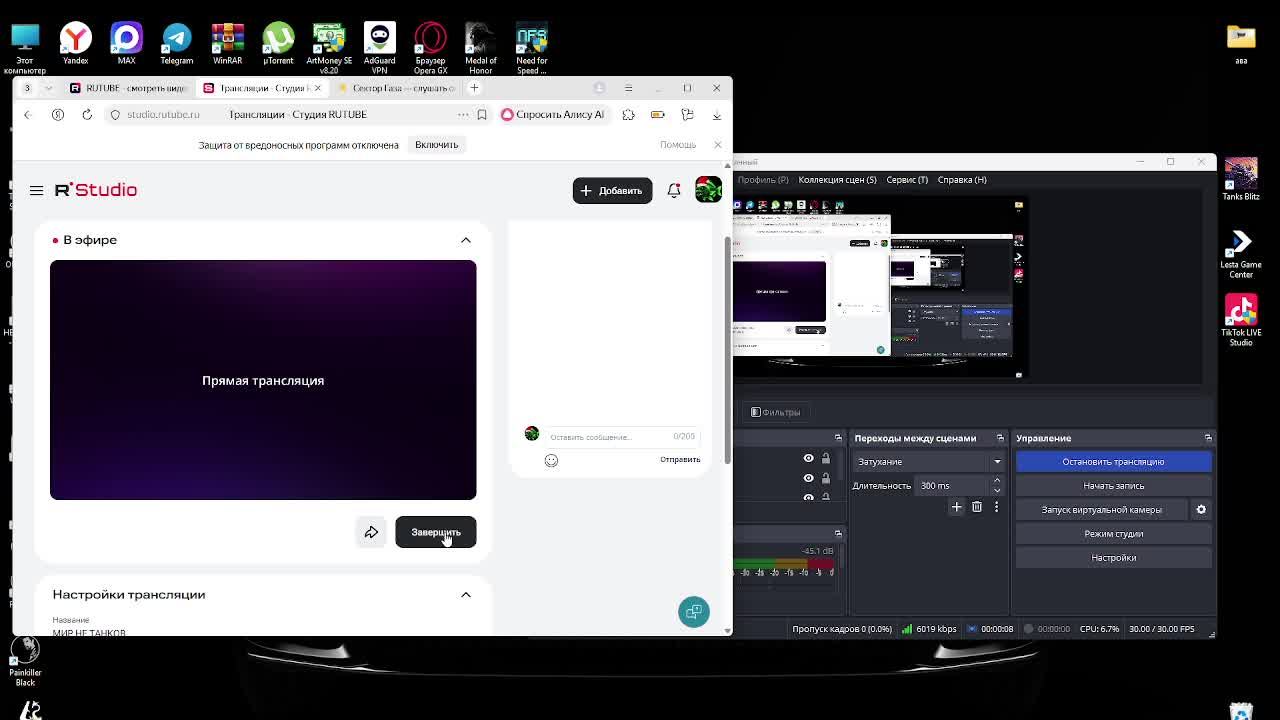Decrease the transition duration with the down arrow
The image size is (1280, 720).
(997, 491)
